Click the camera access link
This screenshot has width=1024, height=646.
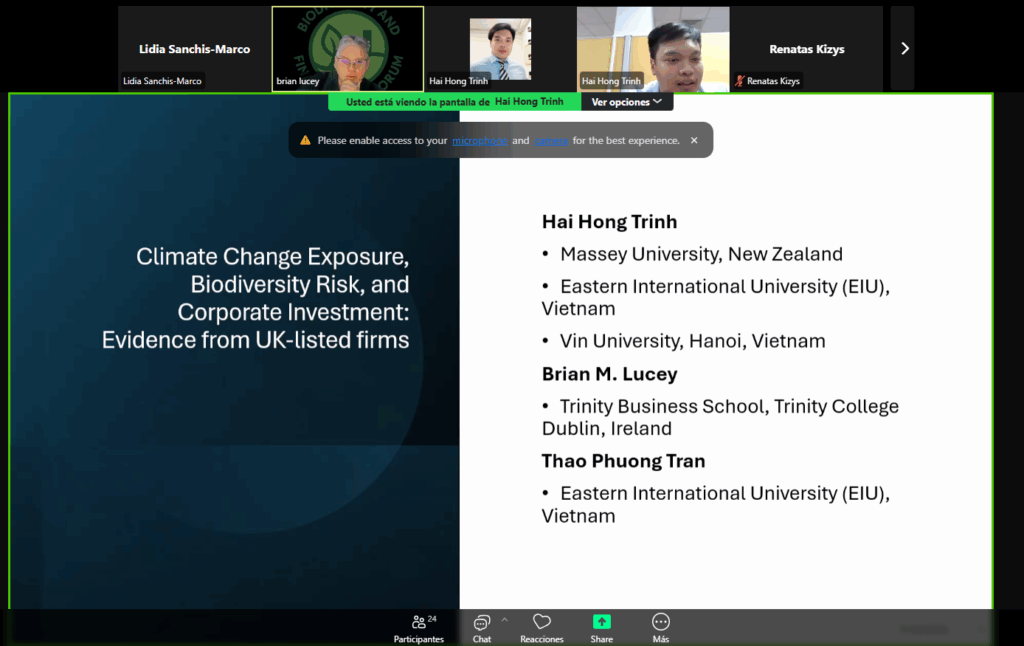coord(551,141)
